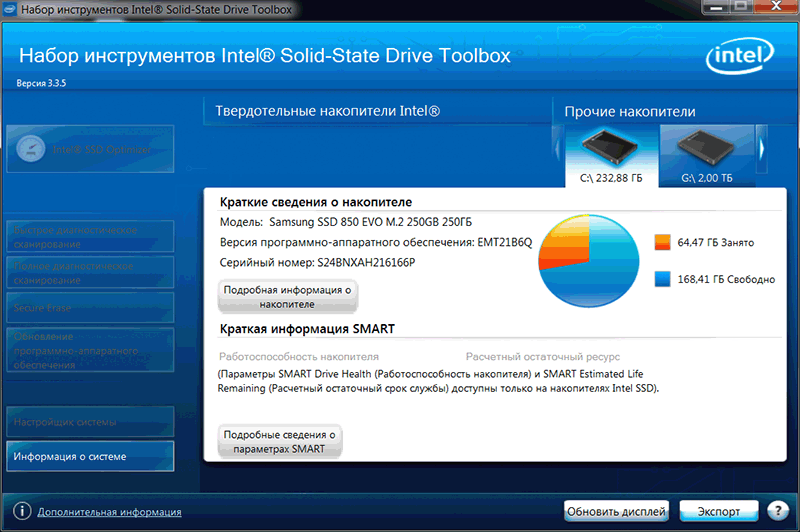
Task: Click Версия 3.3.5 text
Action: click(x=41, y=83)
